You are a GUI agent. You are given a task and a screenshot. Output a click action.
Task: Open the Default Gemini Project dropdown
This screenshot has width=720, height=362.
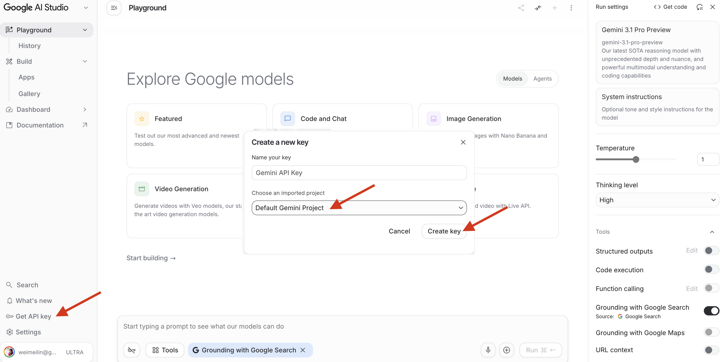click(359, 208)
